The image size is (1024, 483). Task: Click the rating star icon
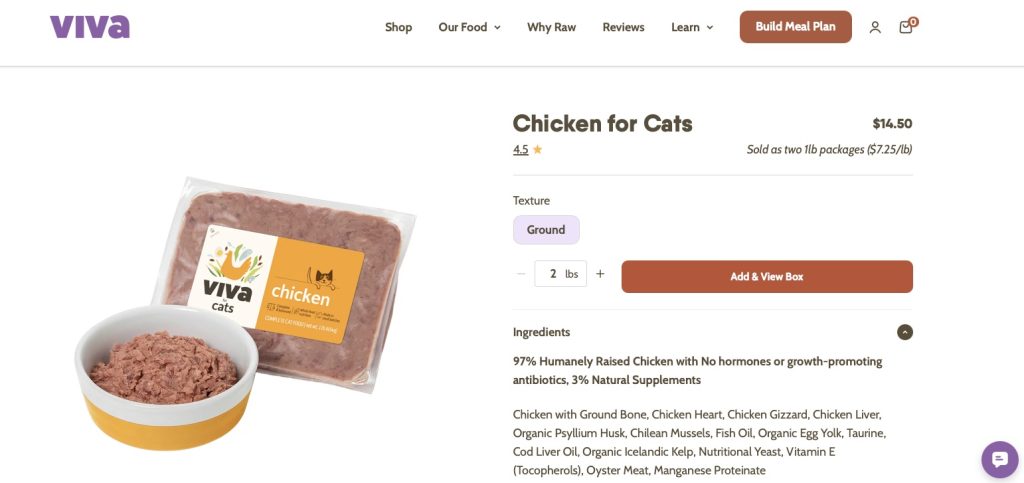tap(537, 150)
